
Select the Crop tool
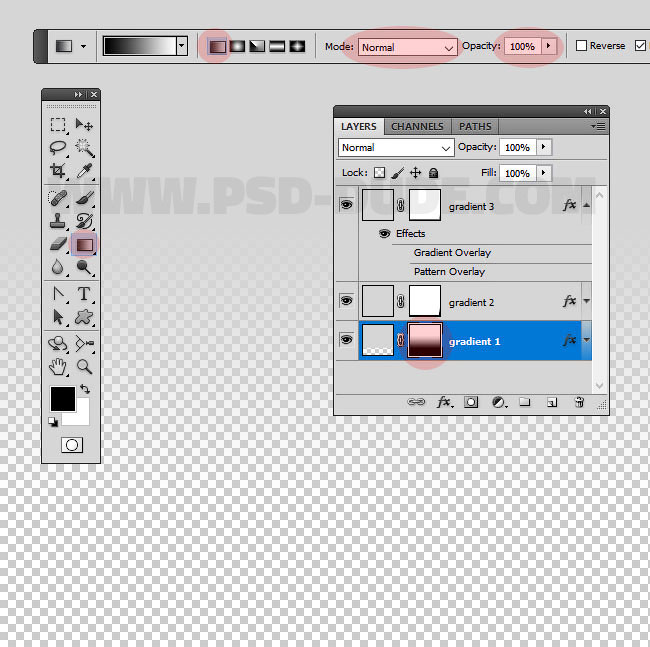[58, 170]
